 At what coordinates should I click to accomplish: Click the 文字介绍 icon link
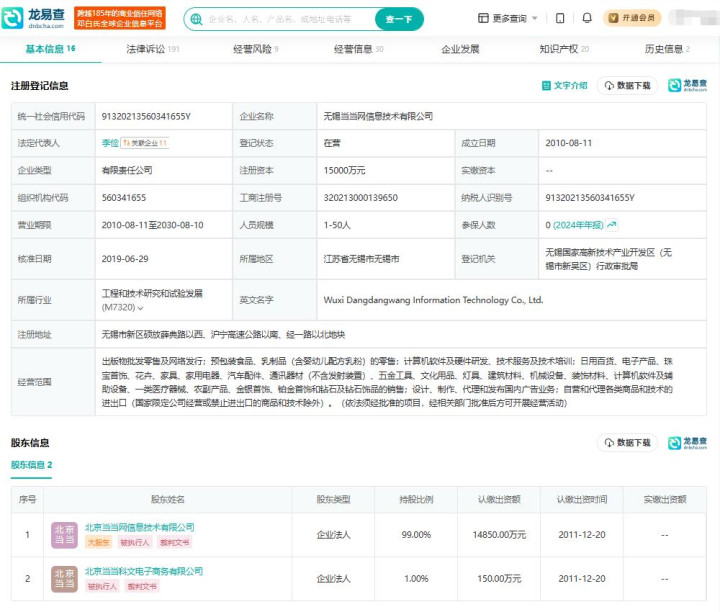[x=565, y=86]
